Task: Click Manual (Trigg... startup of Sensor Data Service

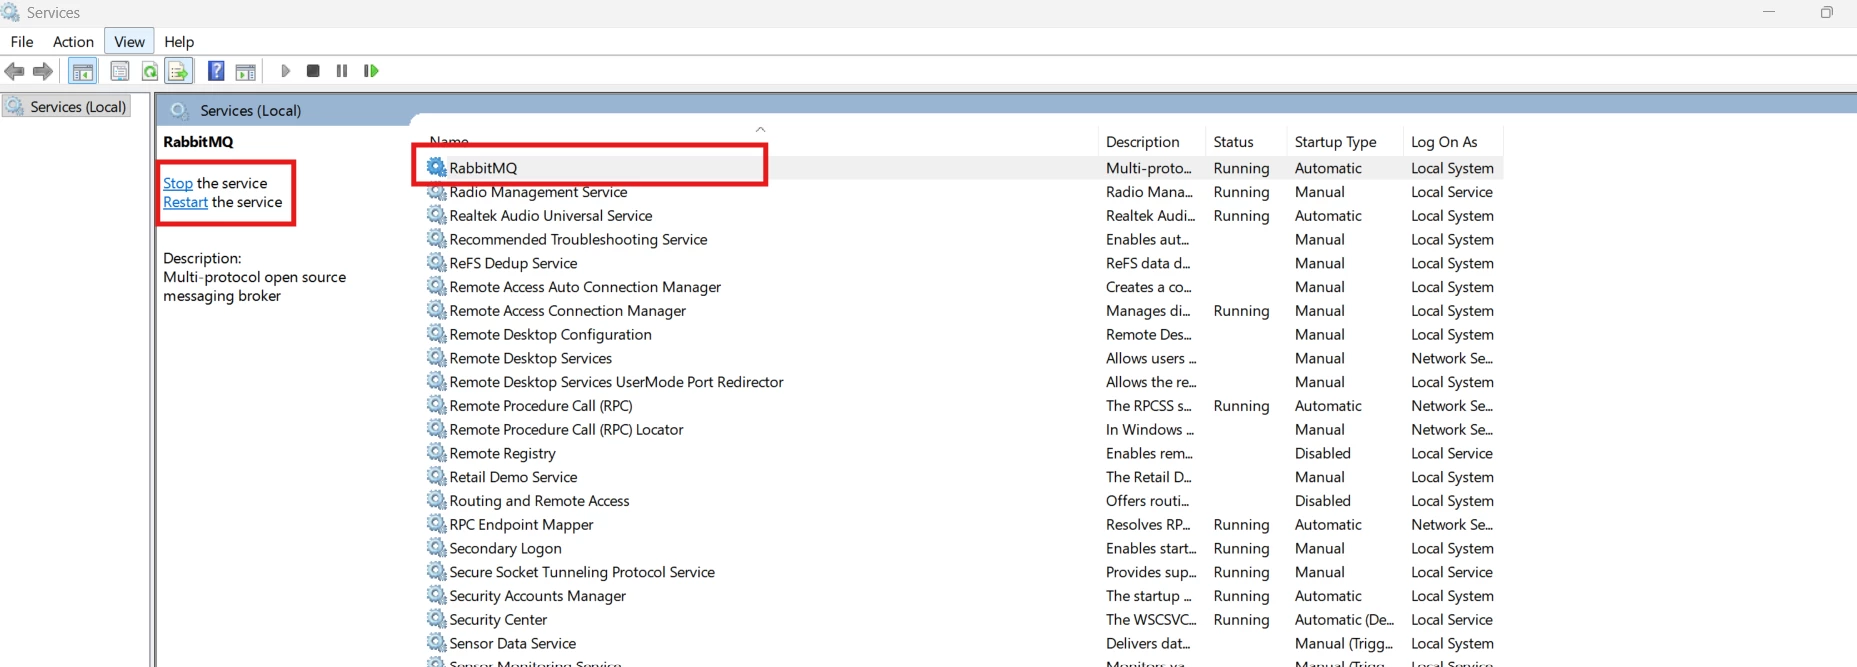Action: (1344, 644)
